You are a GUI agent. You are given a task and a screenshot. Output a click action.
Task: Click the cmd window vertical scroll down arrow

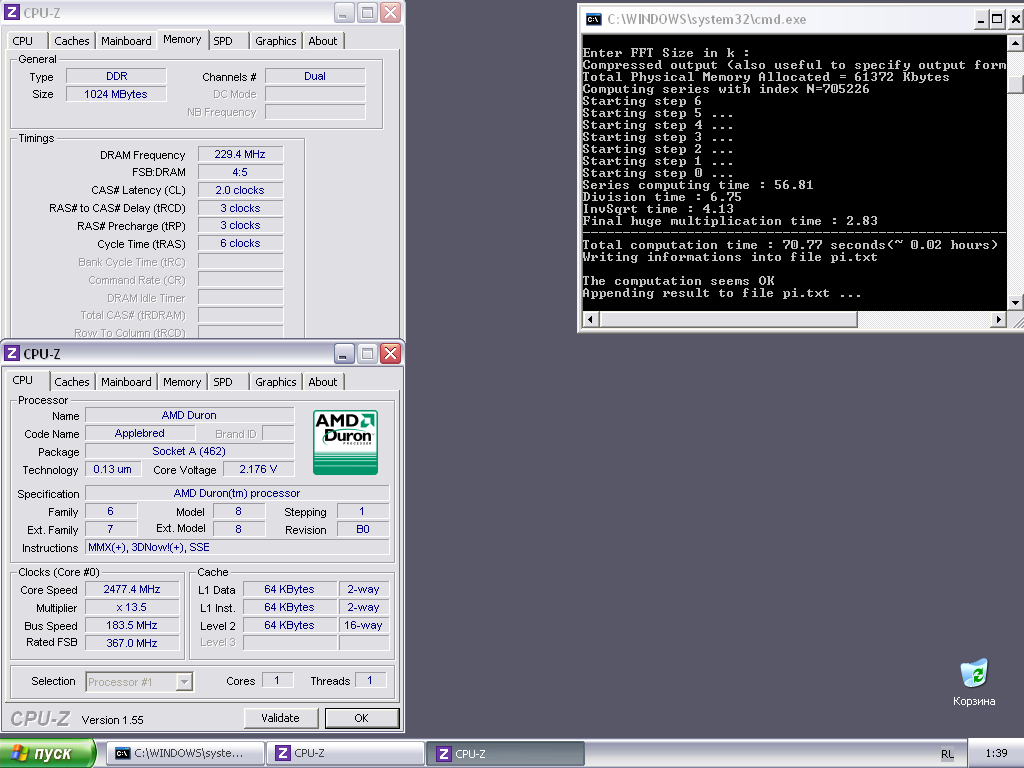1015,302
